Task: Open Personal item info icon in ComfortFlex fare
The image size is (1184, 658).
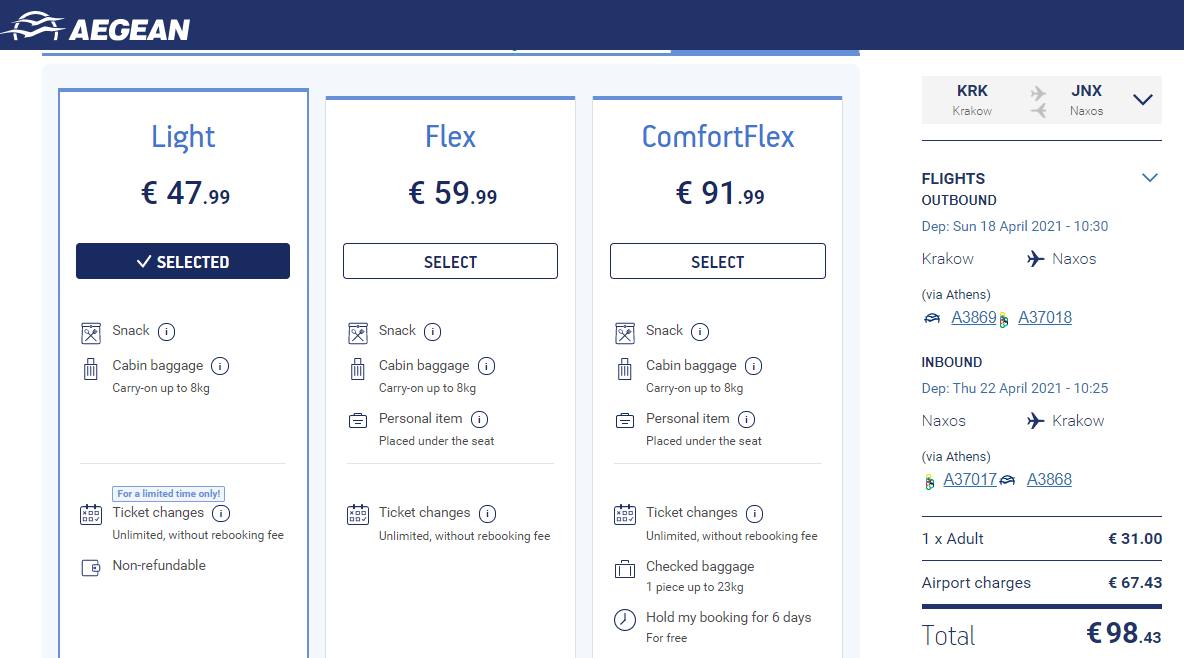Action: [747, 419]
